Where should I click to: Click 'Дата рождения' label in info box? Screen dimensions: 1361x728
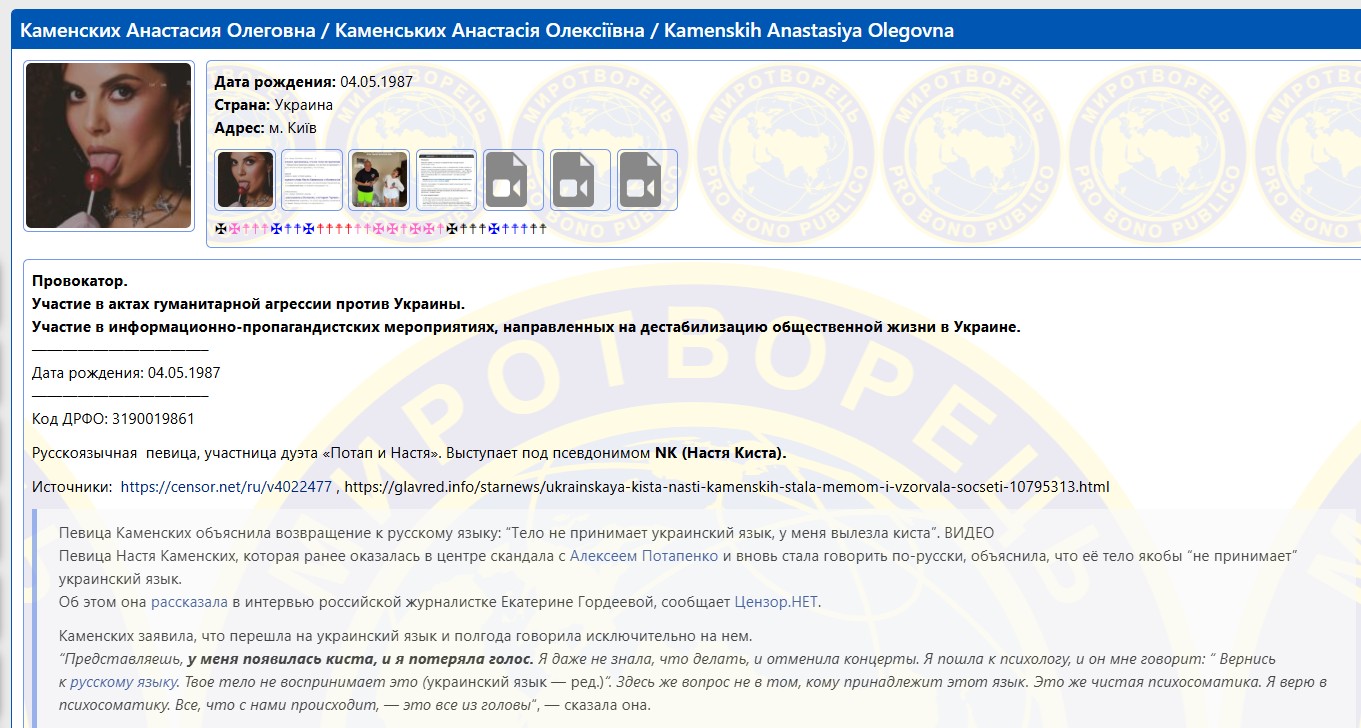(275, 82)
